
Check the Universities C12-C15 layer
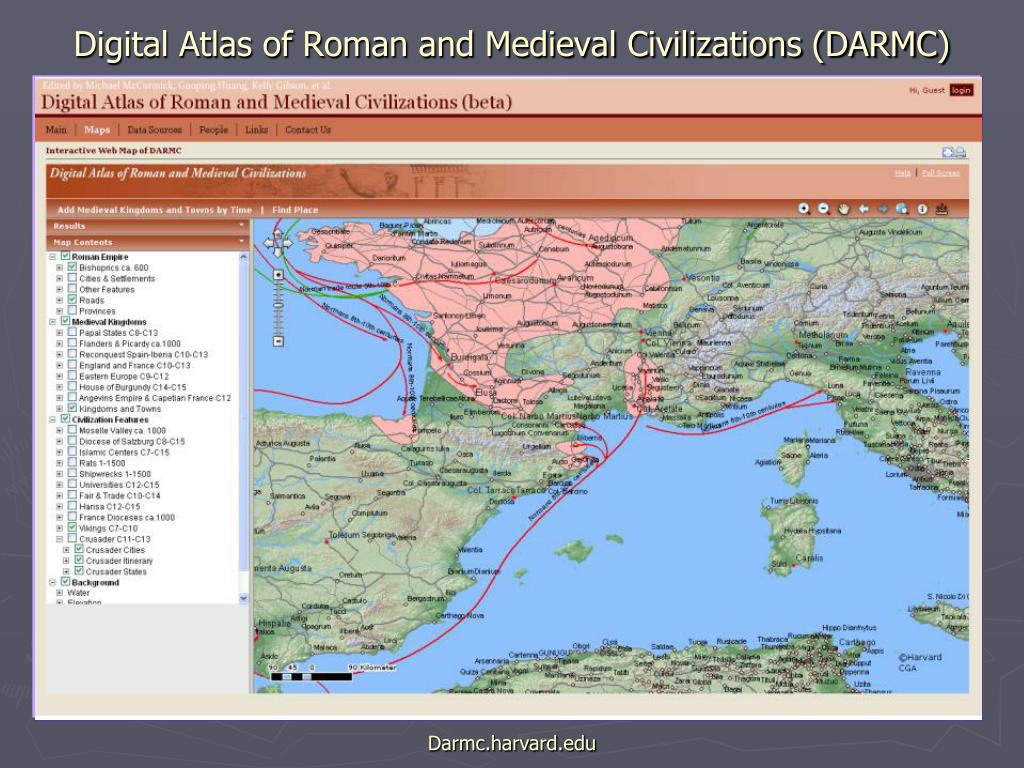72,485
